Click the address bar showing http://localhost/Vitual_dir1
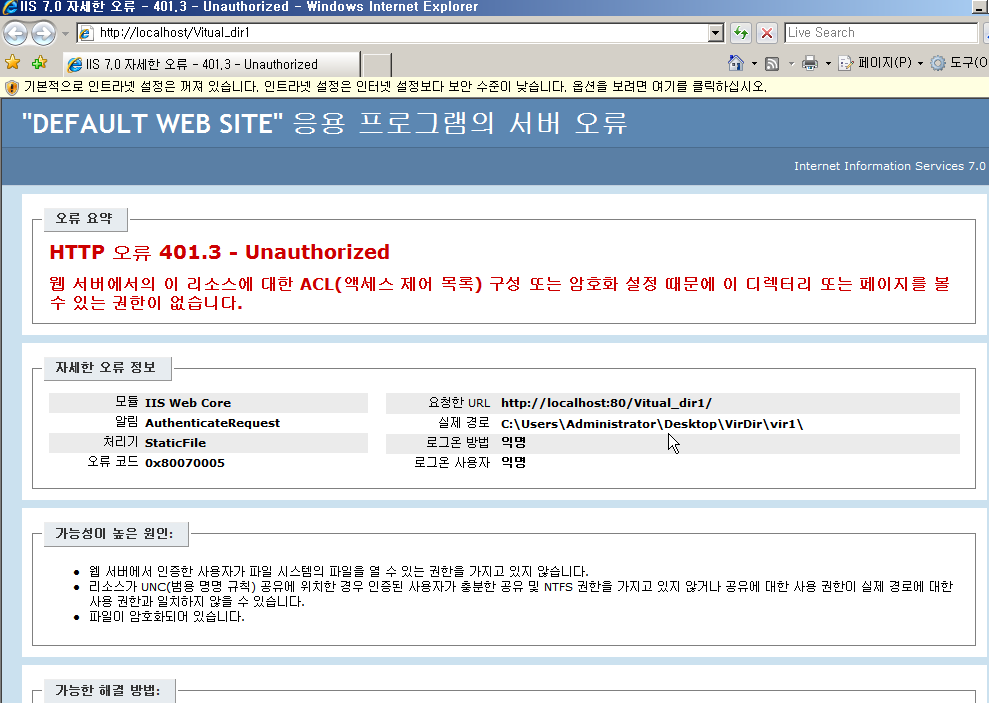This screenshot has height=703, width=989. tap(392, 33)
